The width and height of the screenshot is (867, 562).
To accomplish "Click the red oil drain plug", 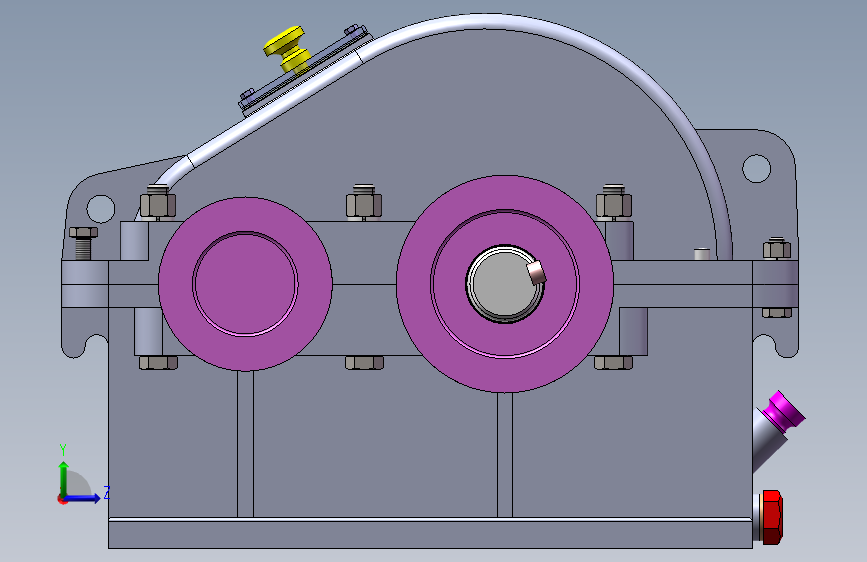I will (x=772, y=517).
